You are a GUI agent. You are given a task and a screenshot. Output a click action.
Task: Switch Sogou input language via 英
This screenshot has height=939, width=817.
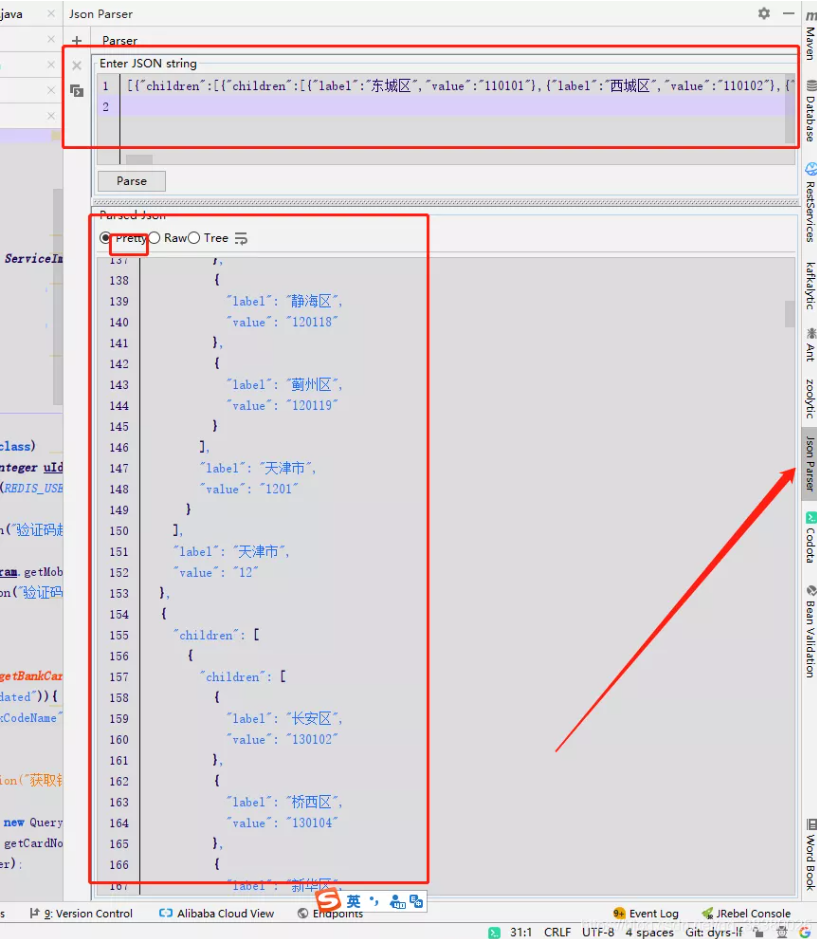353,901
